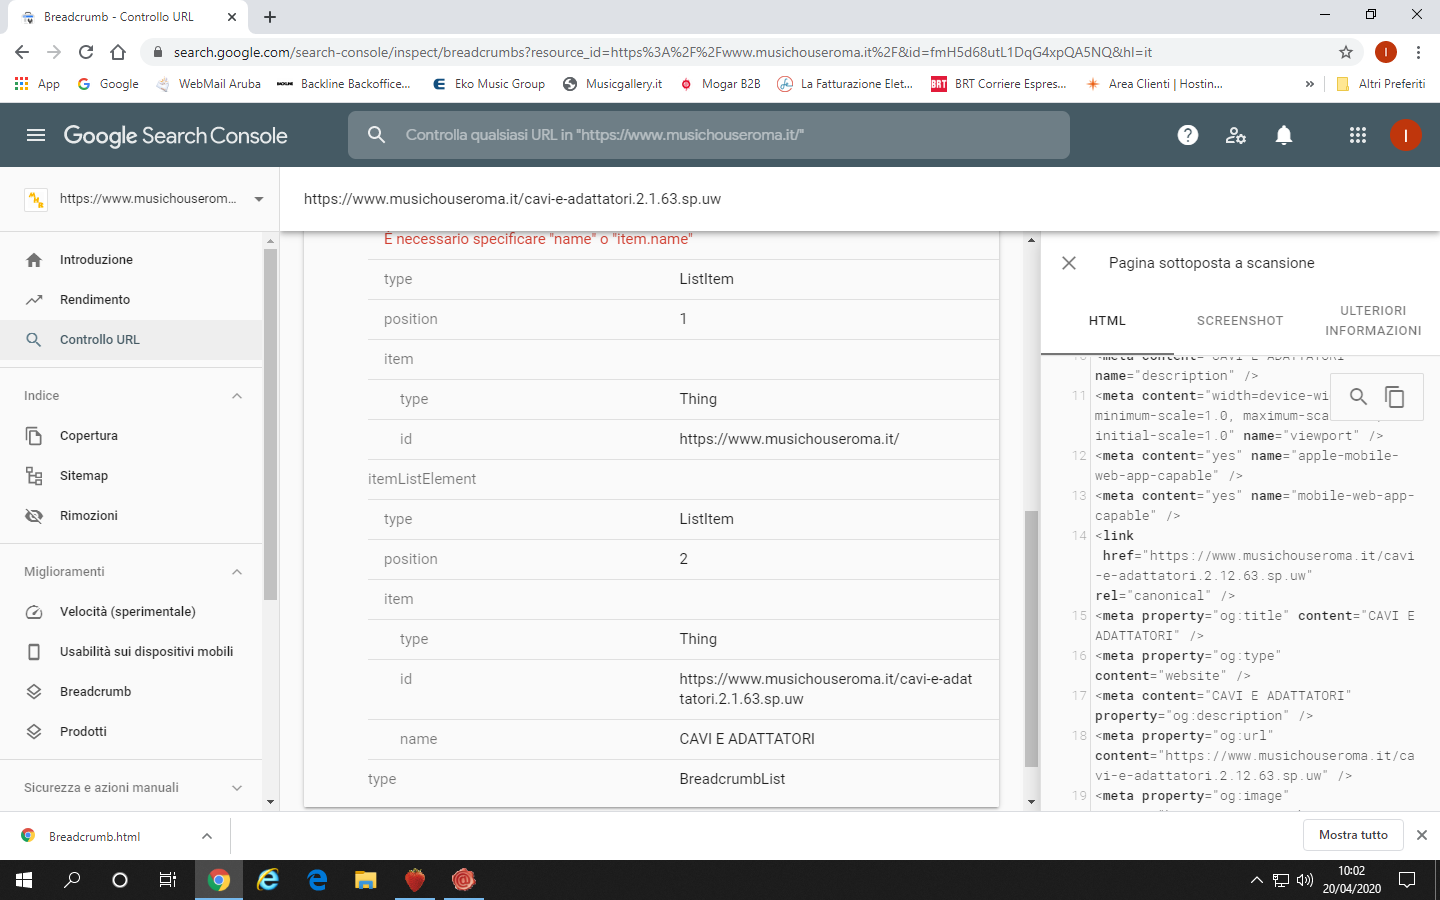Bookmark this page with the star

[1346, 52]
